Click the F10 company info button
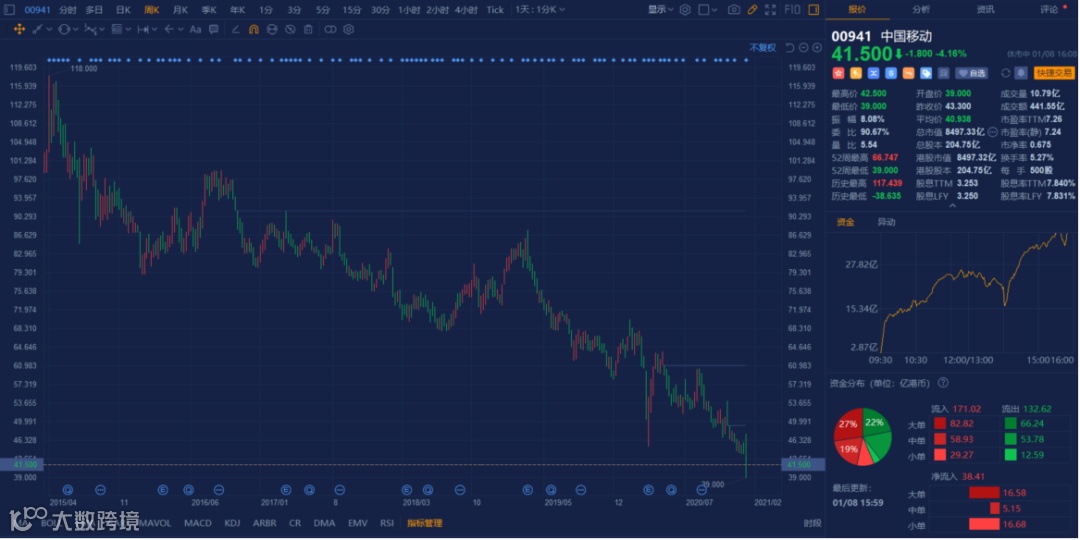 pyautogui.click(x=792, y=10)
